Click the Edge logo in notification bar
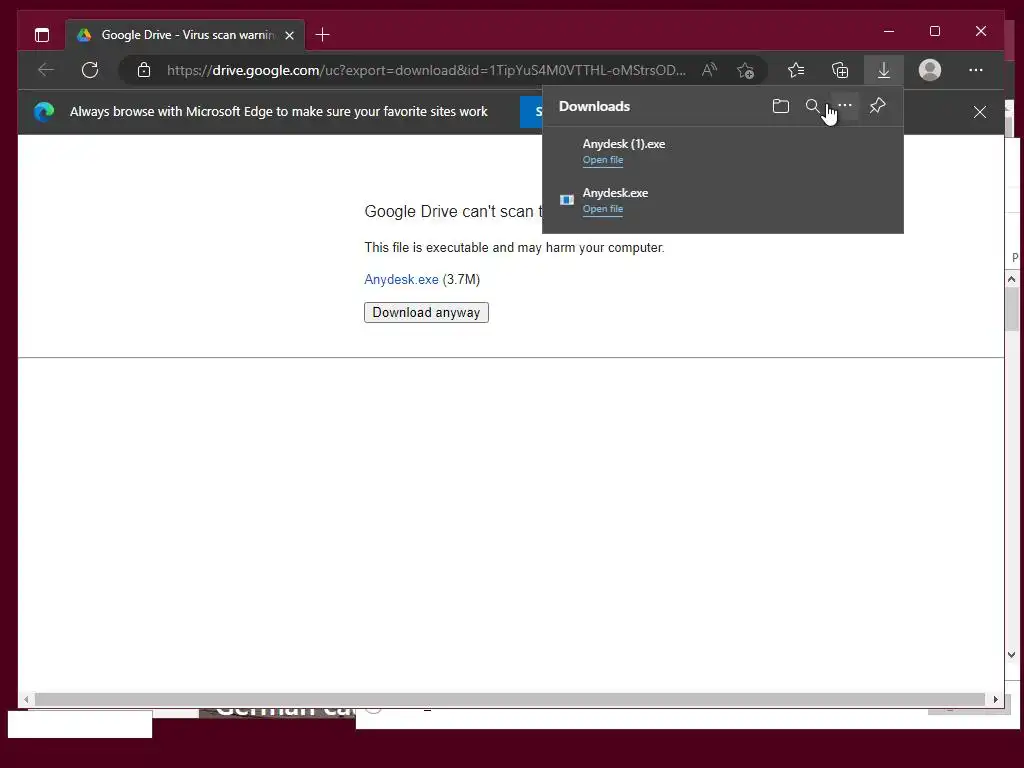 44,112
